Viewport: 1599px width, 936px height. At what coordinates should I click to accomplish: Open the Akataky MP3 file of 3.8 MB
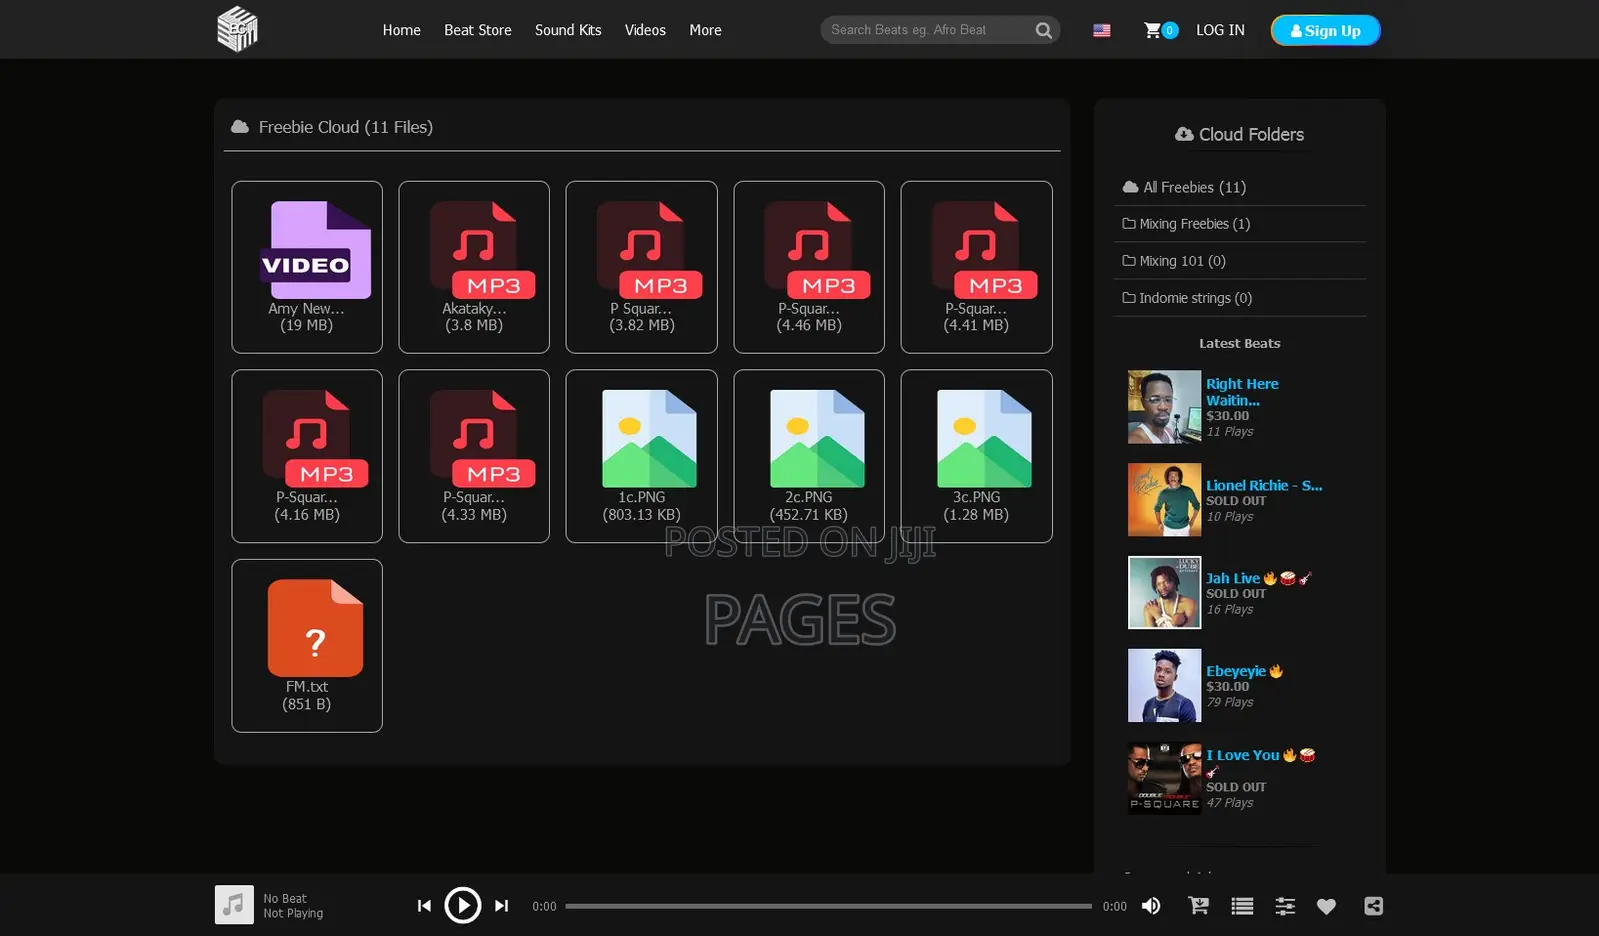point(474,267)
